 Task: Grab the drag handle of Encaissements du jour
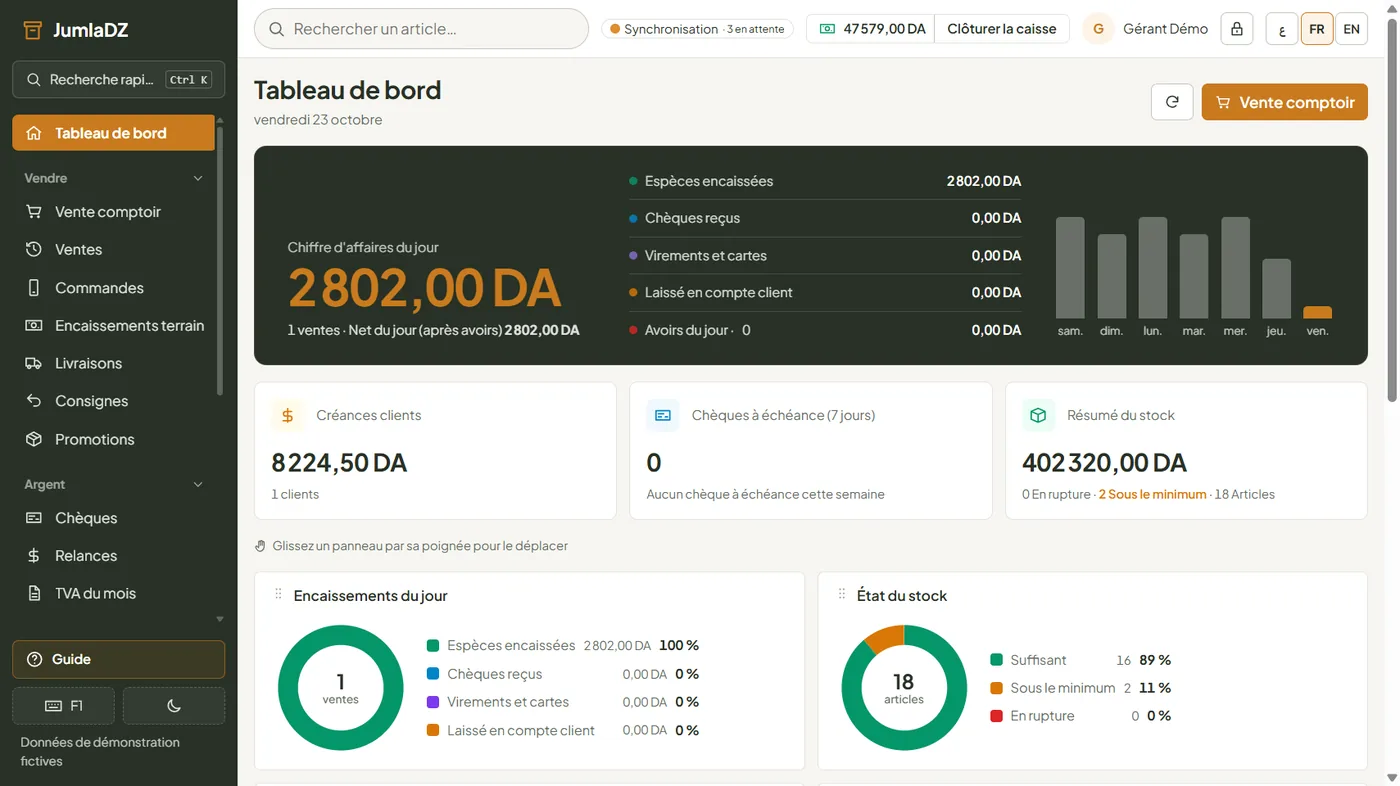(x=278, y=594)
